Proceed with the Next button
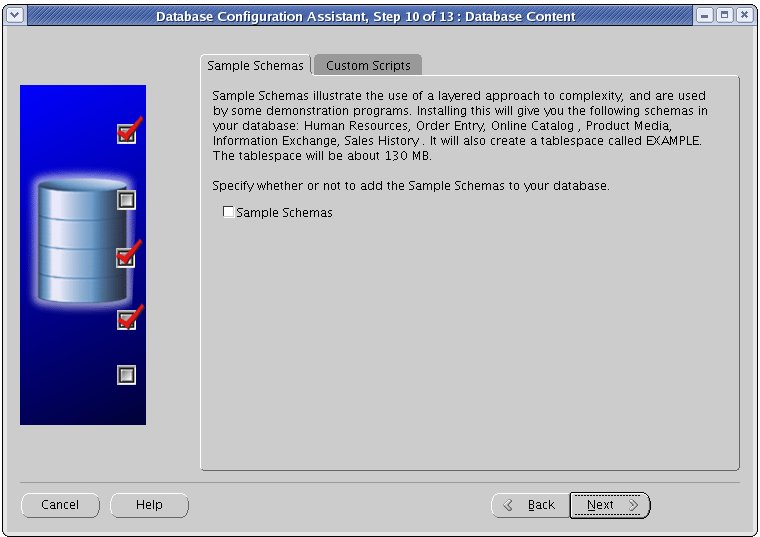The image size is (760, 537). pyautogui.click(x=610, y=505)
